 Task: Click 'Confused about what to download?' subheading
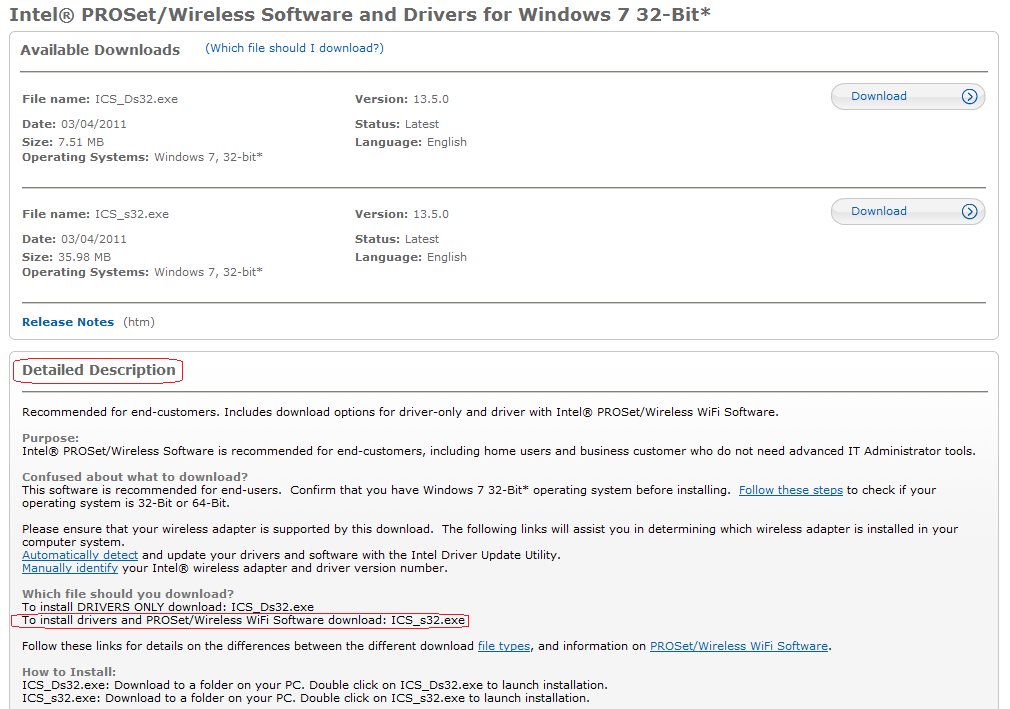(x=135, y=477)
